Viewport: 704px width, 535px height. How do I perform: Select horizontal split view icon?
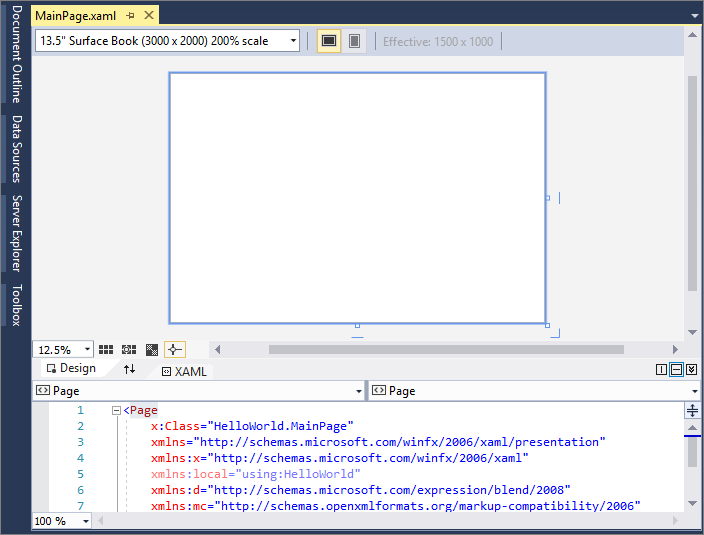[x=676, y=370]
